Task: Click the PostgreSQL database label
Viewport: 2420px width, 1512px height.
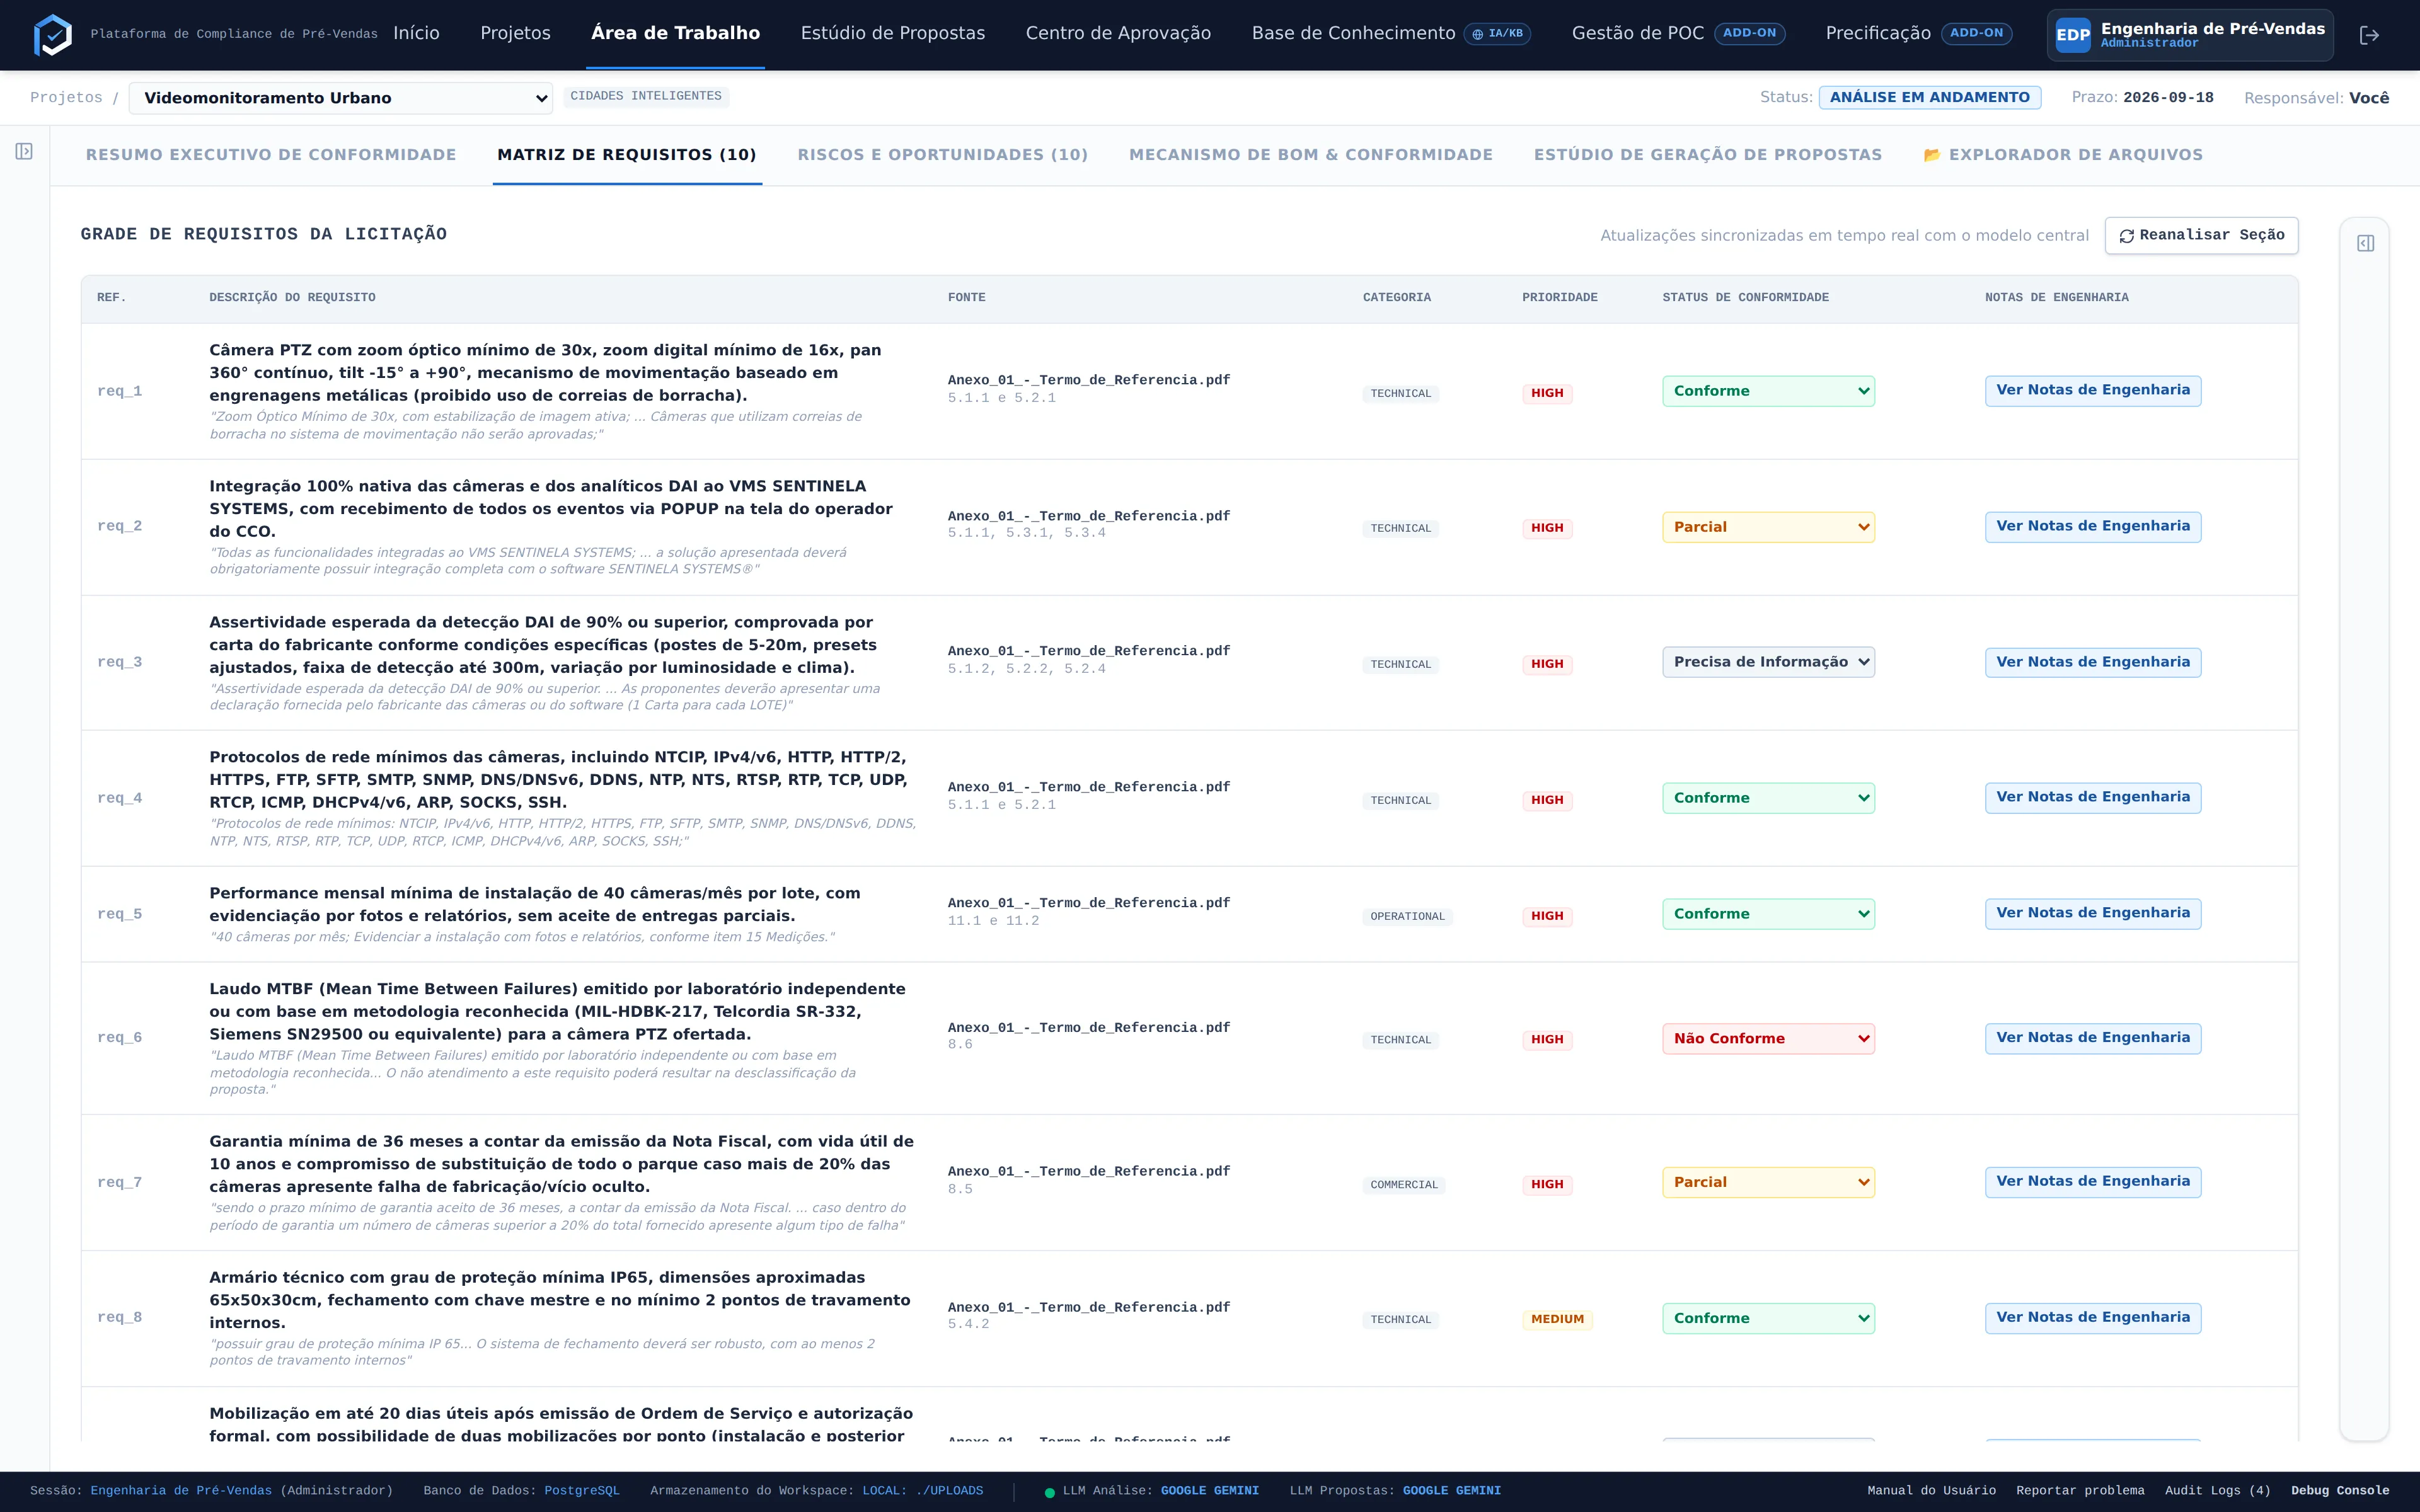Action: pos(582,1491)
